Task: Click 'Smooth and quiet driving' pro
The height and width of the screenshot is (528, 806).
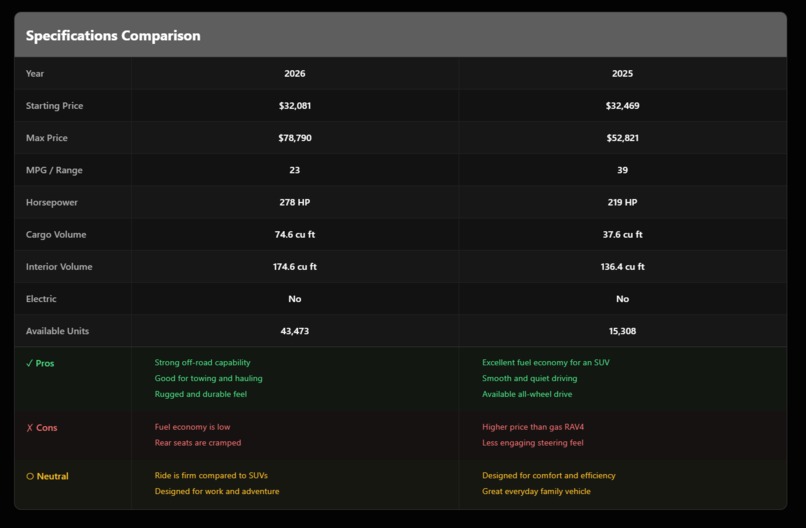Action: click(529, 378)
